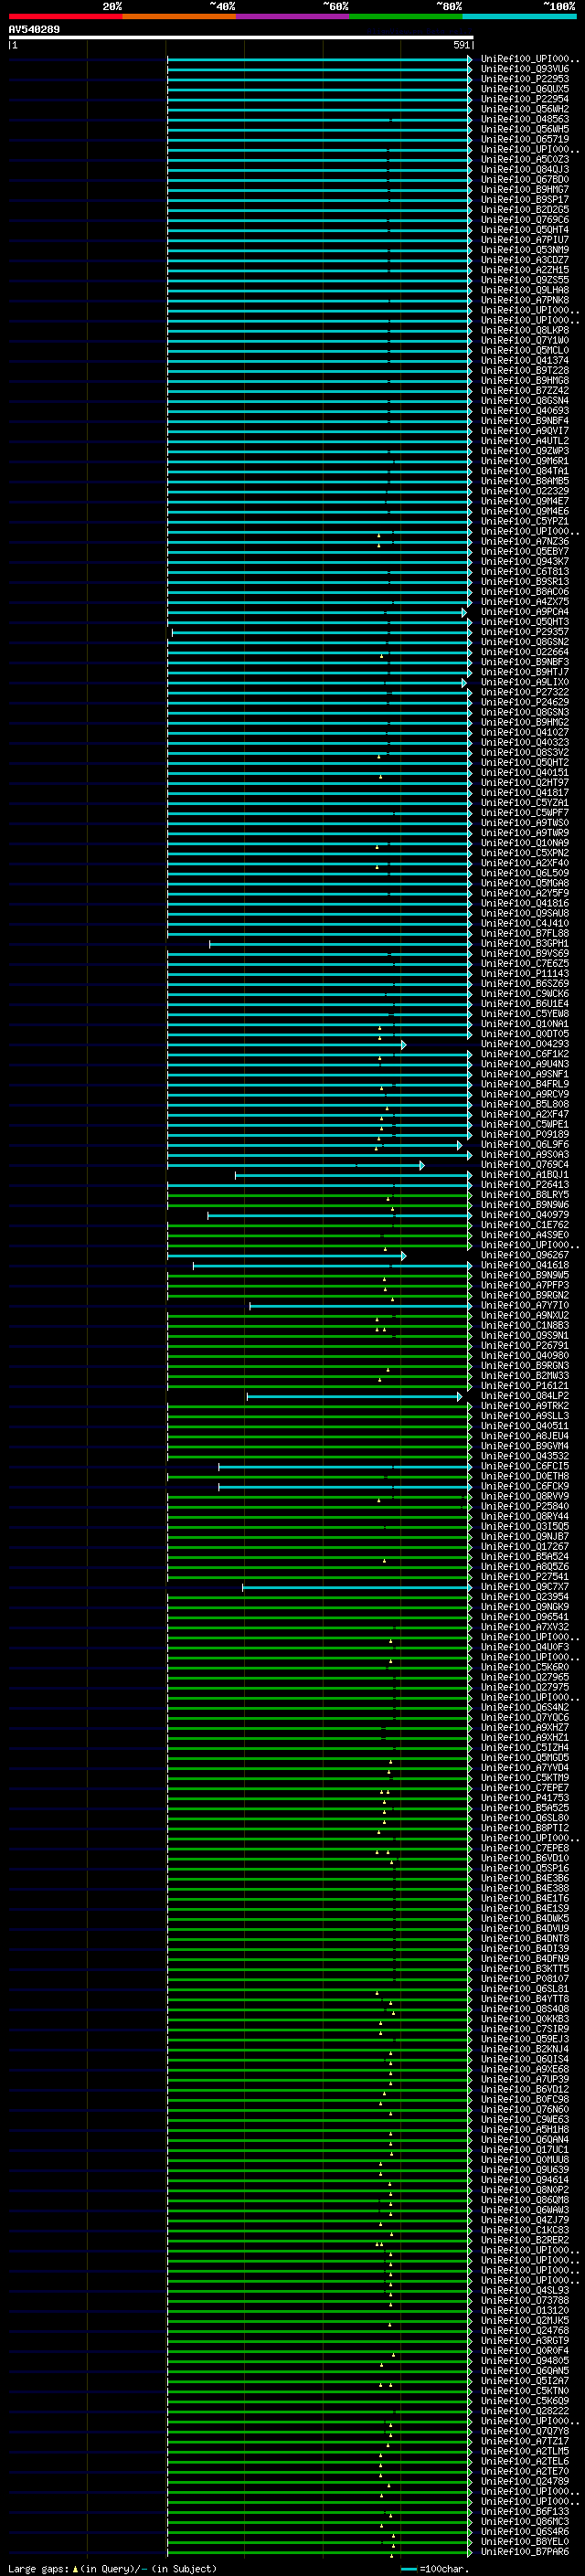Click the UniRef100_Q769C4 label
Screen dimensions: 585x2576
coord(525,1165)
